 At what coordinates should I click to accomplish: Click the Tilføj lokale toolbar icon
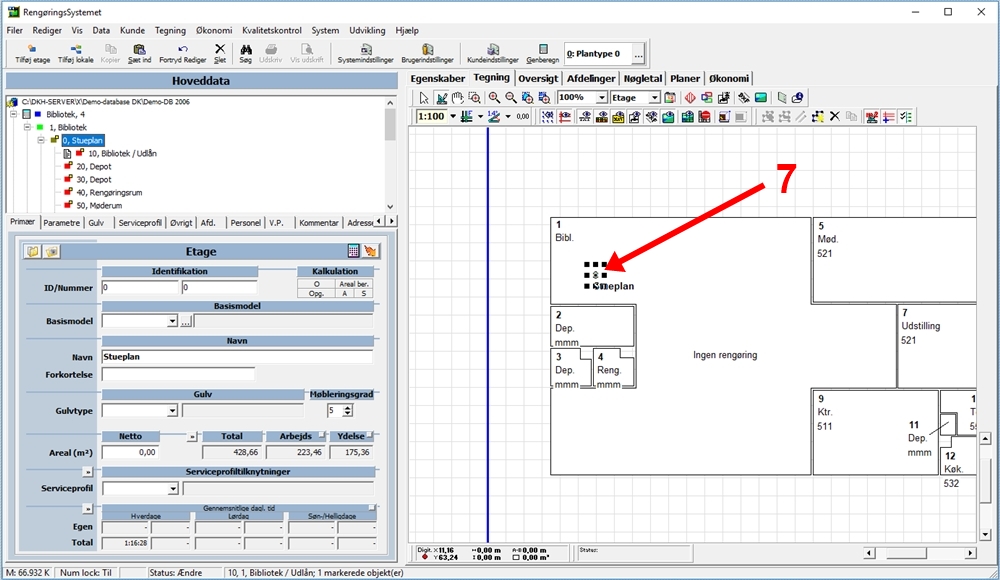75,54
